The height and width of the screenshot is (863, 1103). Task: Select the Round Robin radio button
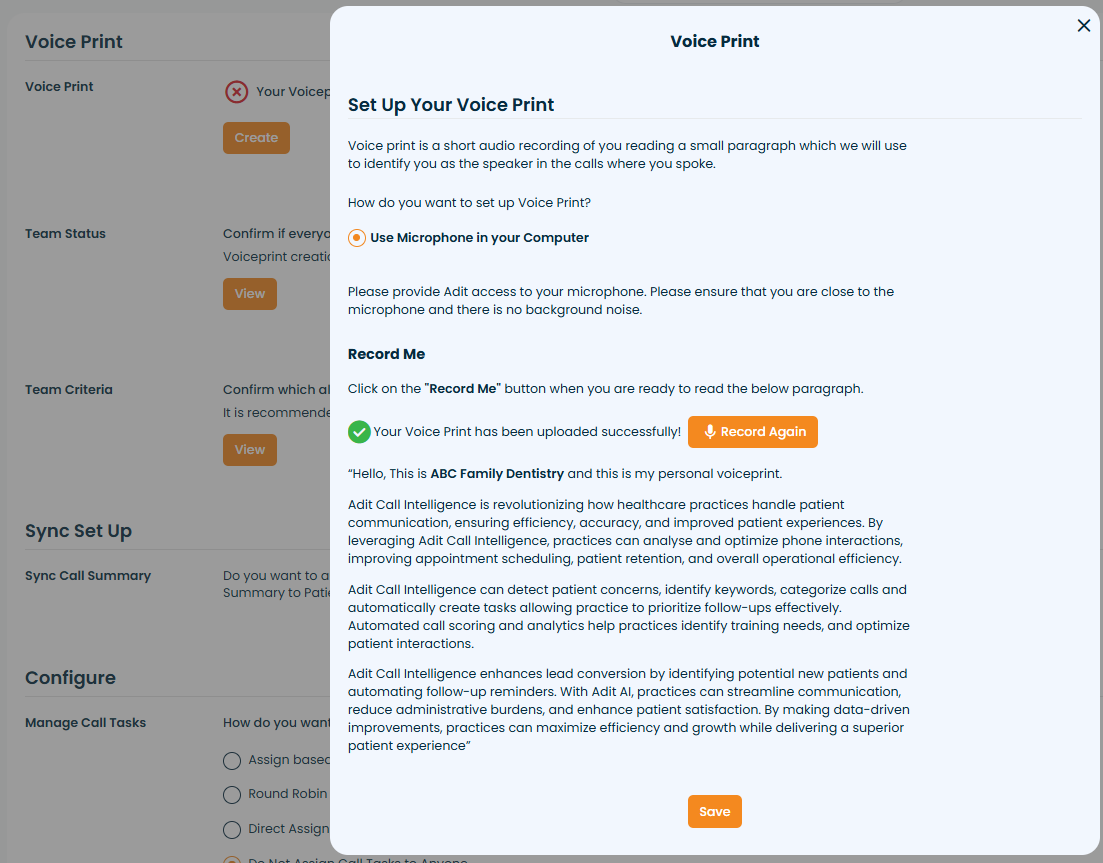click(232, 794)
